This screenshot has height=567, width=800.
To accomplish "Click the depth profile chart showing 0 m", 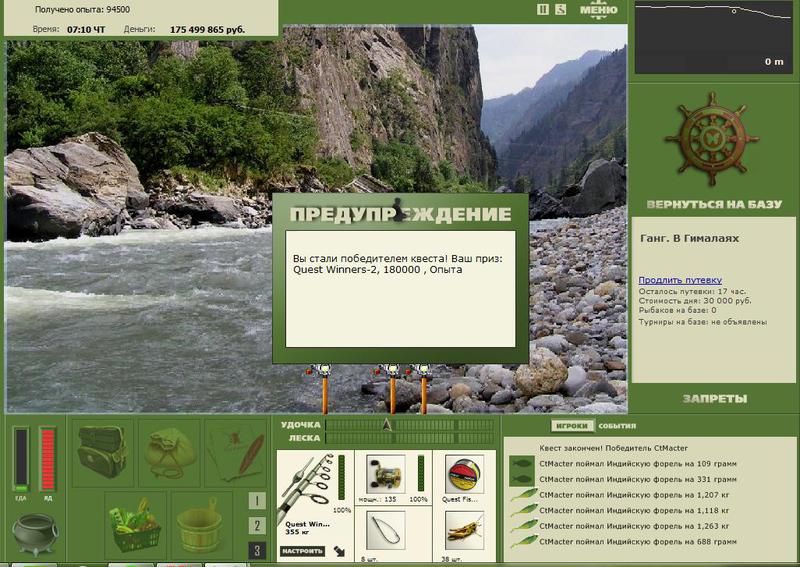I will tap(713, 37).
